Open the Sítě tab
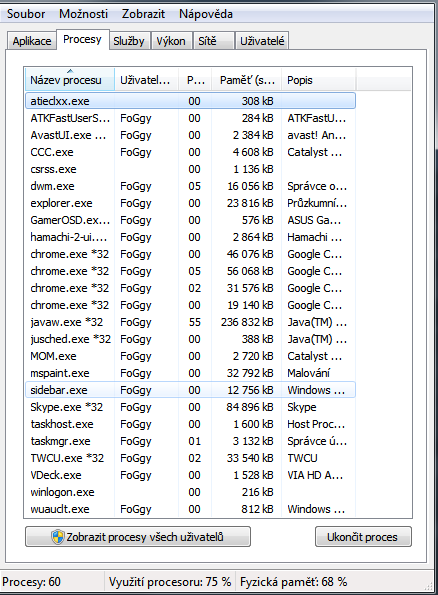The image size is (438, 595). pos(213,41)
